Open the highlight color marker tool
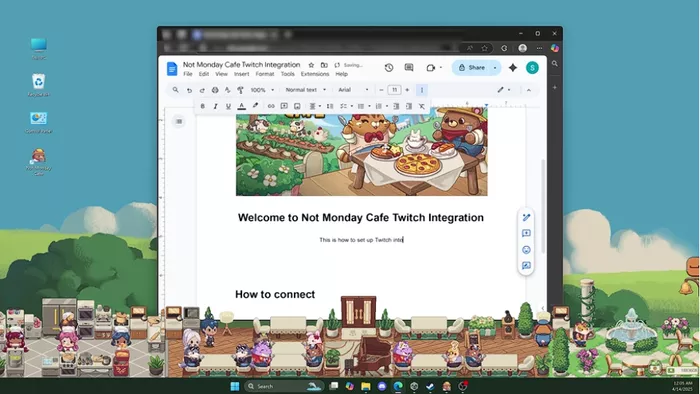Screen dimensions: 700x394 (x=255, y=106)
